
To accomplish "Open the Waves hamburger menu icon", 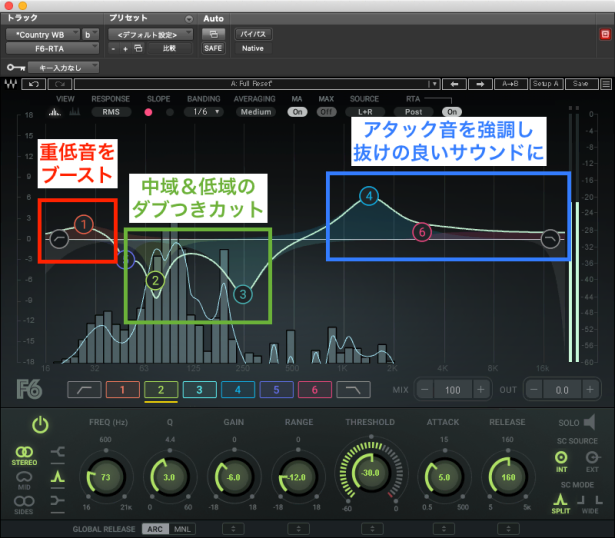I will coord(606,84).
